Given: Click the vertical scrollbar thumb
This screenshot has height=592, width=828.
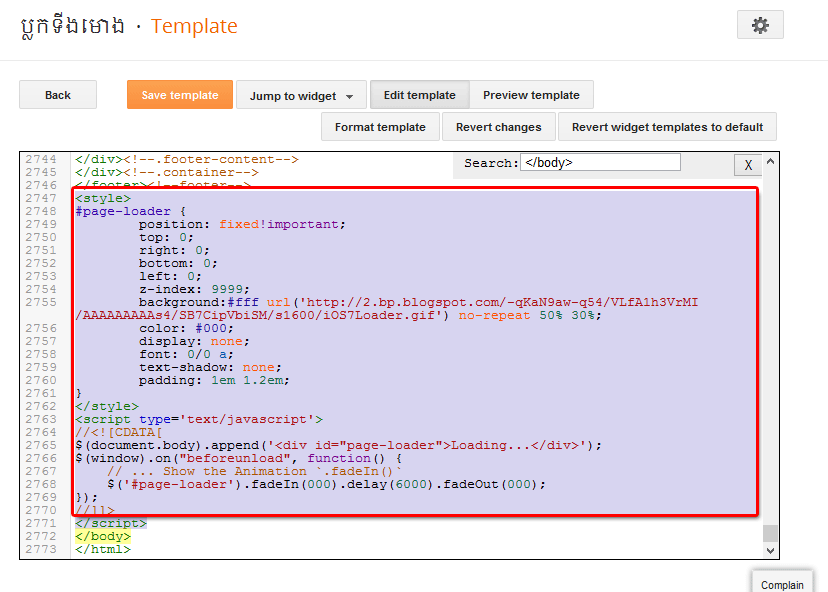Looking at the screenshot, I should [x=770, y=533].
